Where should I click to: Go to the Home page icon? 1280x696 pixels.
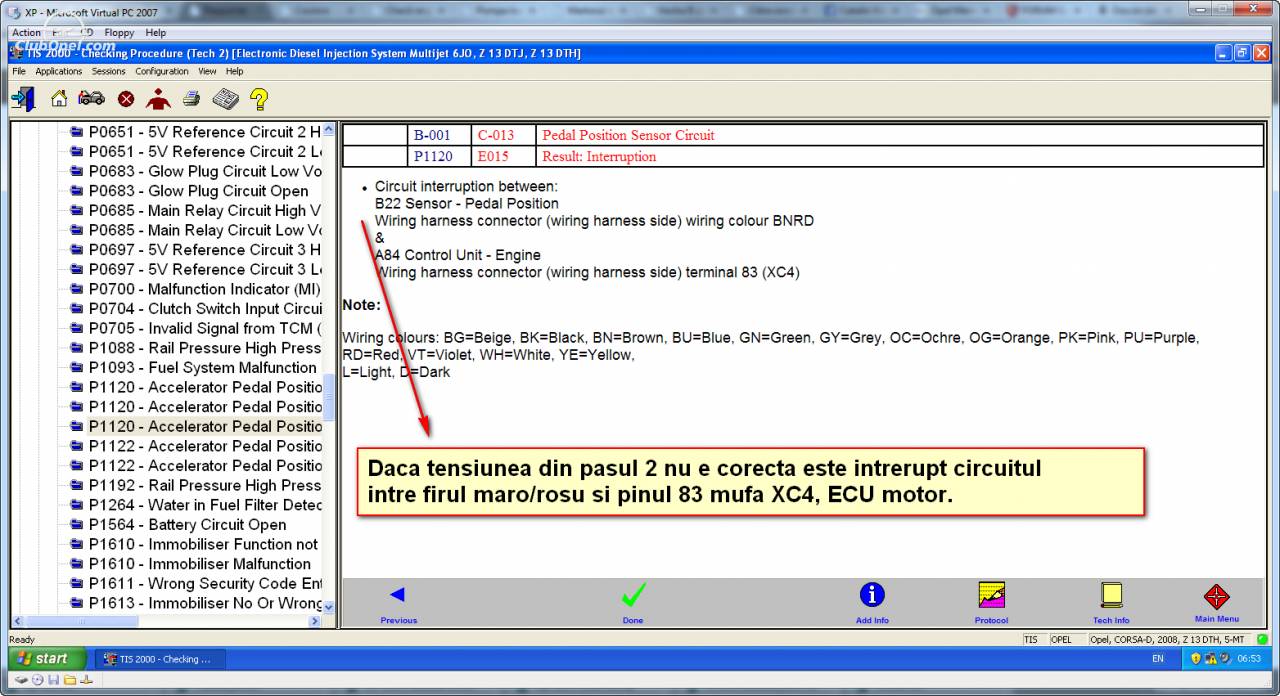click(59, 98)
